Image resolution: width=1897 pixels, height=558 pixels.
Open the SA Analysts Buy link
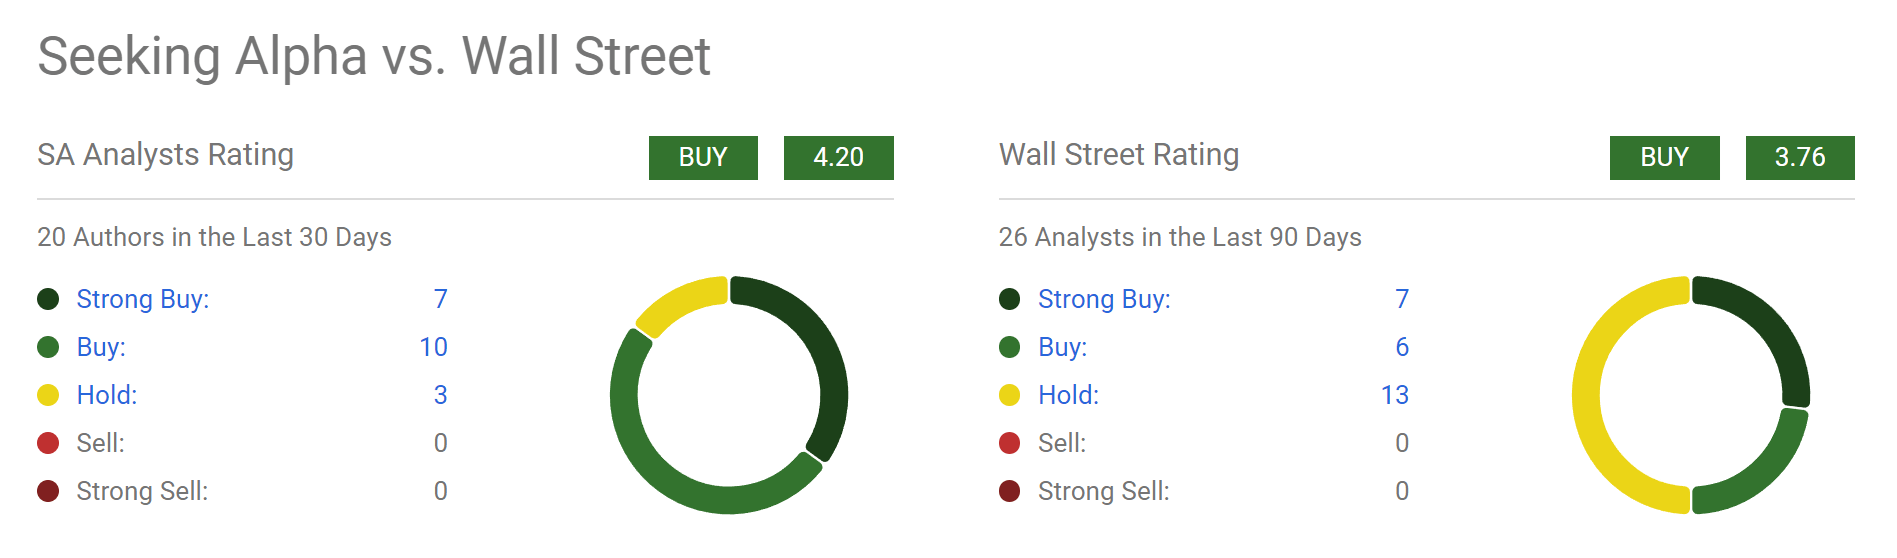101,347
